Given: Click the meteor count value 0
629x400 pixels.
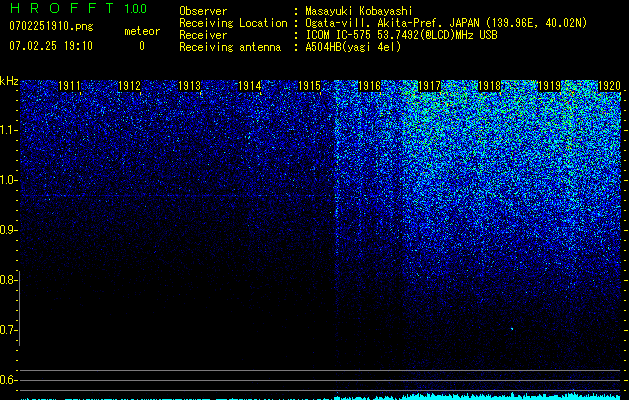Looking at the screenshot, I should pos(142,46).
